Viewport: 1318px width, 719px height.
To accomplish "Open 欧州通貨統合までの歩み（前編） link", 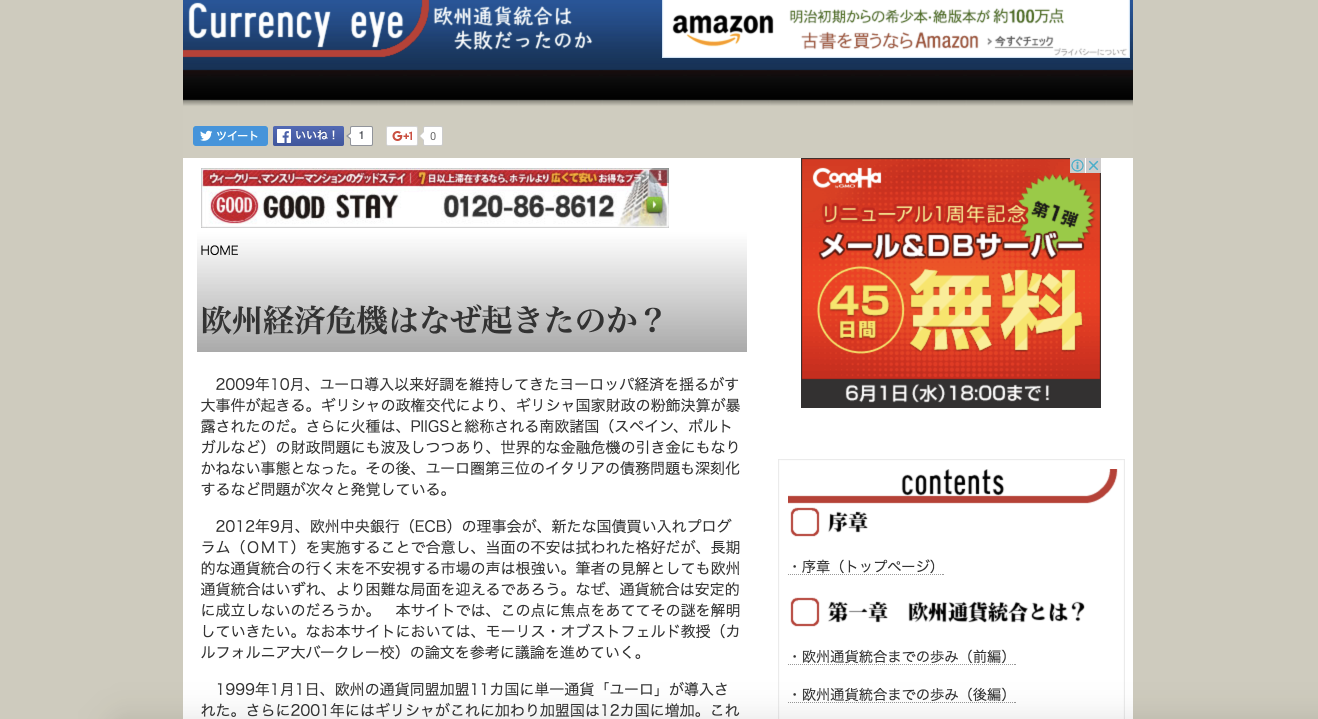I will pyautogui.click(x=902, y=656).
